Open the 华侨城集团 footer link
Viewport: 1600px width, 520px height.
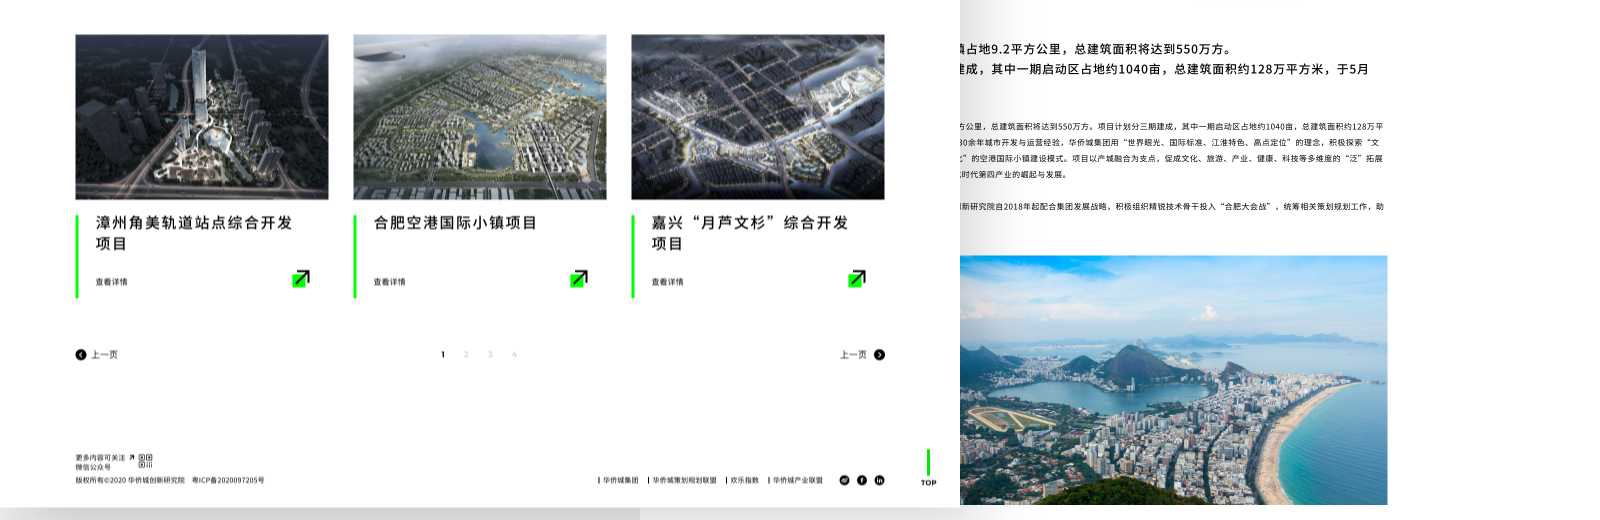tap(620, 480)
